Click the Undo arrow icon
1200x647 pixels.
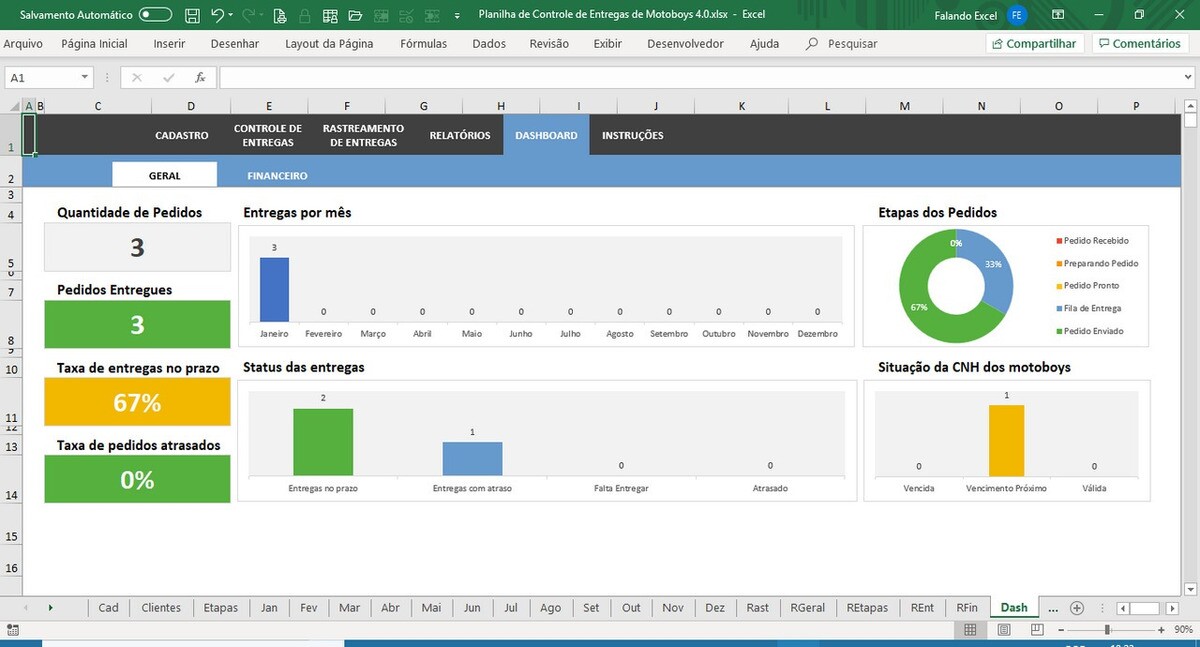point(217,15)
